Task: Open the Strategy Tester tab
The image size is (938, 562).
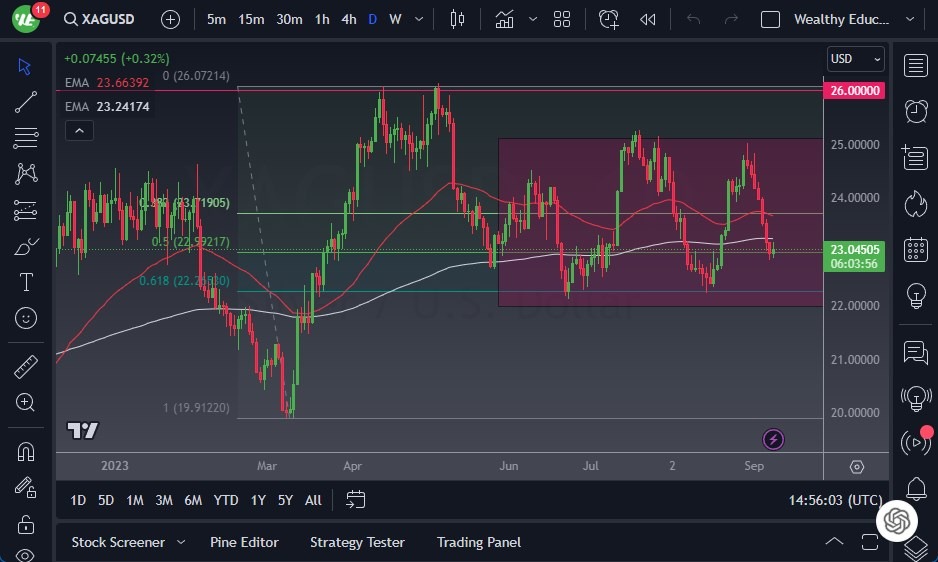Action: 357,542
